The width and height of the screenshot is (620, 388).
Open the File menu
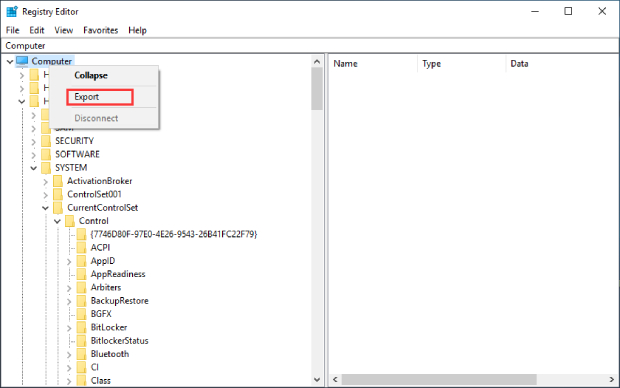12,30
